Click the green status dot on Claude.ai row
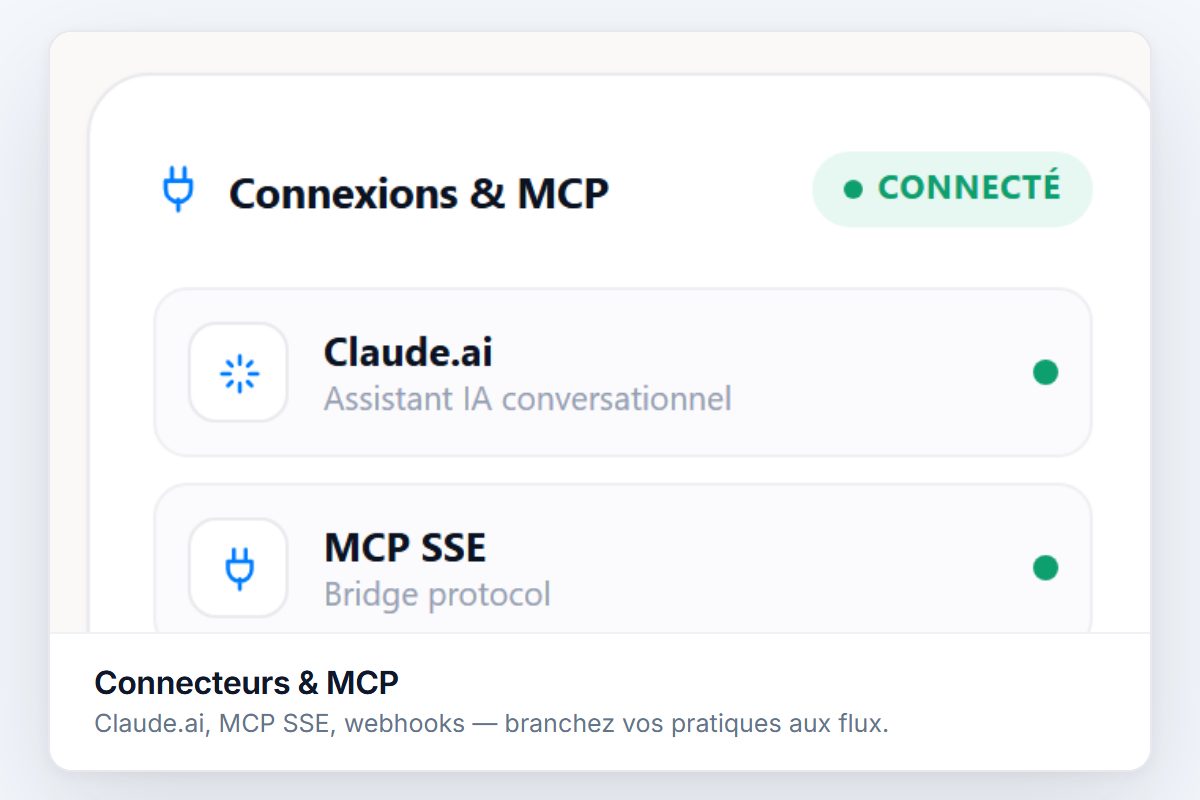The height and width of the screenshot is (800, 1200). (1045, 372)
